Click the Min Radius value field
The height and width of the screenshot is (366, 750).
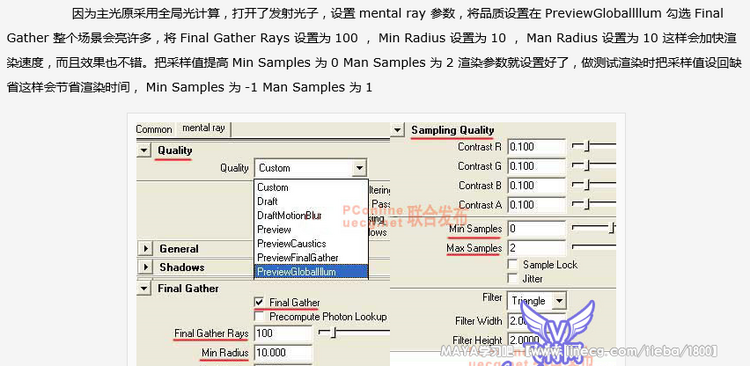click(x=283, y=353)
